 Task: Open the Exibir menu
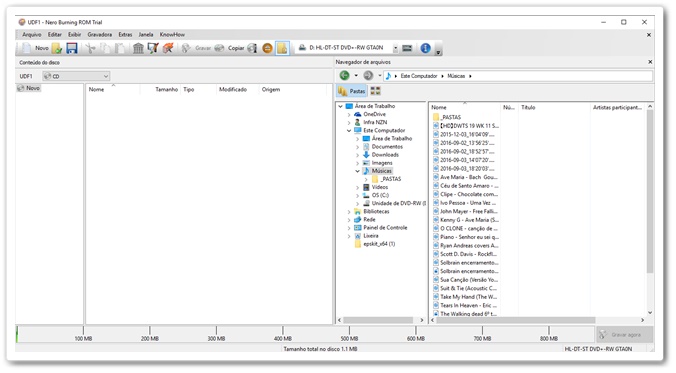tap(74, 34)
